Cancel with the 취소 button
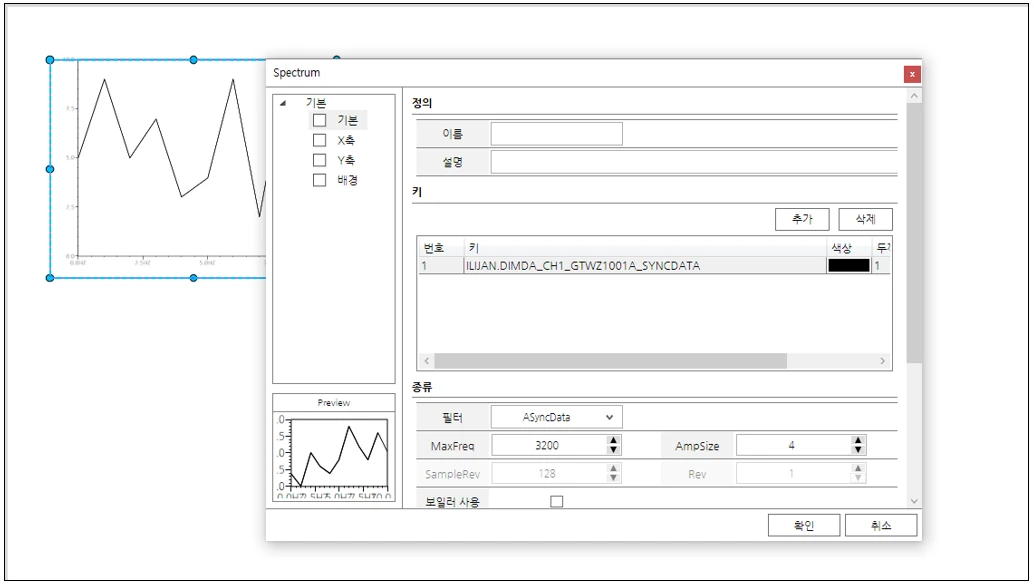The height and width of the screenshot is (585, 1034). pyautogui.click(x=880, y=525)
